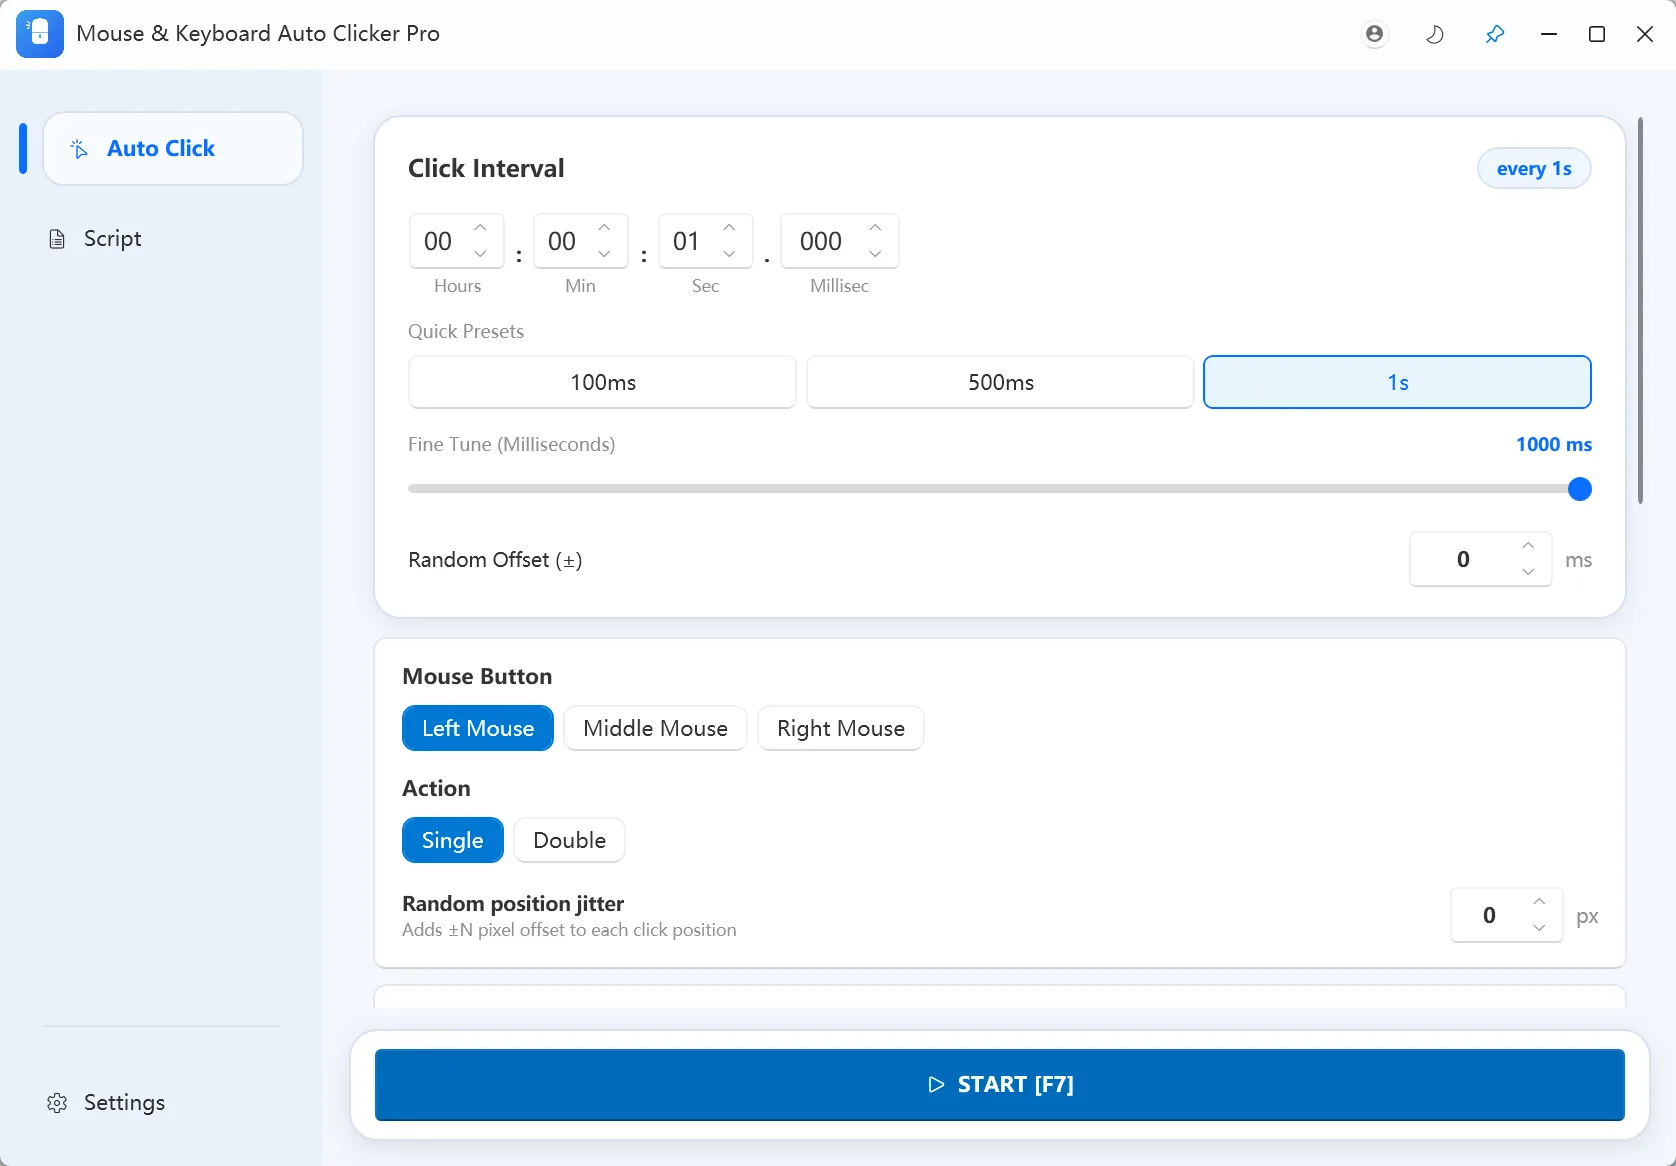Click the pin window on top icon
This screenshot has width=1676, height=1166.
1495,34
